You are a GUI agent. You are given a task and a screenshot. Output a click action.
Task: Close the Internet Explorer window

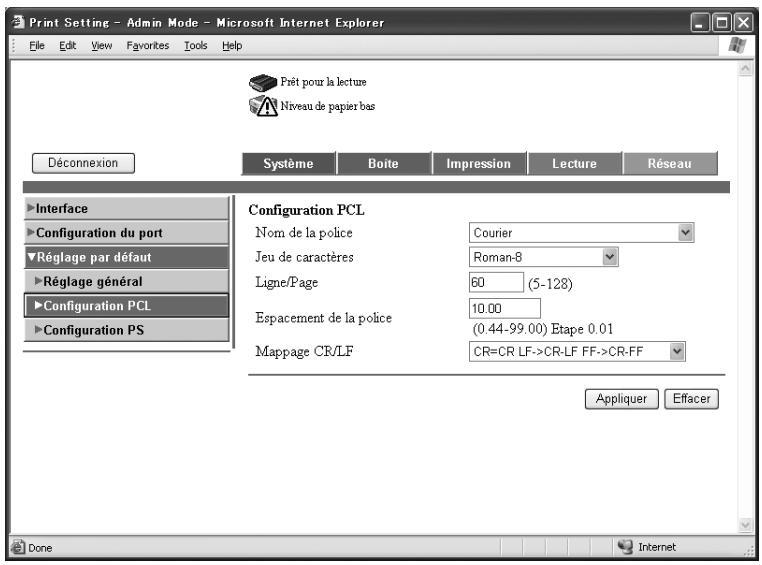coord(744,22)
